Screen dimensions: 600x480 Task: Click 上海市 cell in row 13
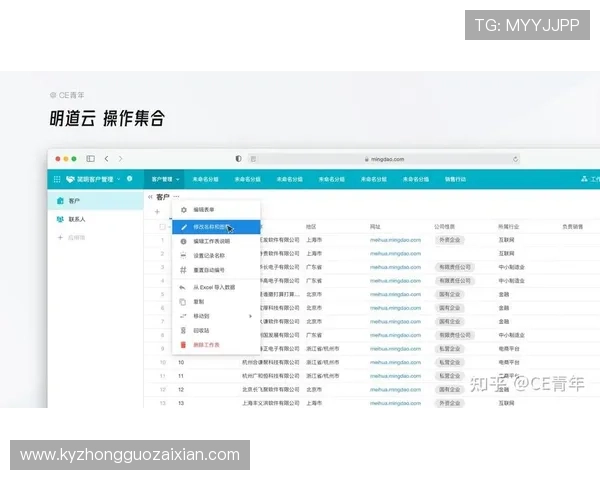click(314, 403)
